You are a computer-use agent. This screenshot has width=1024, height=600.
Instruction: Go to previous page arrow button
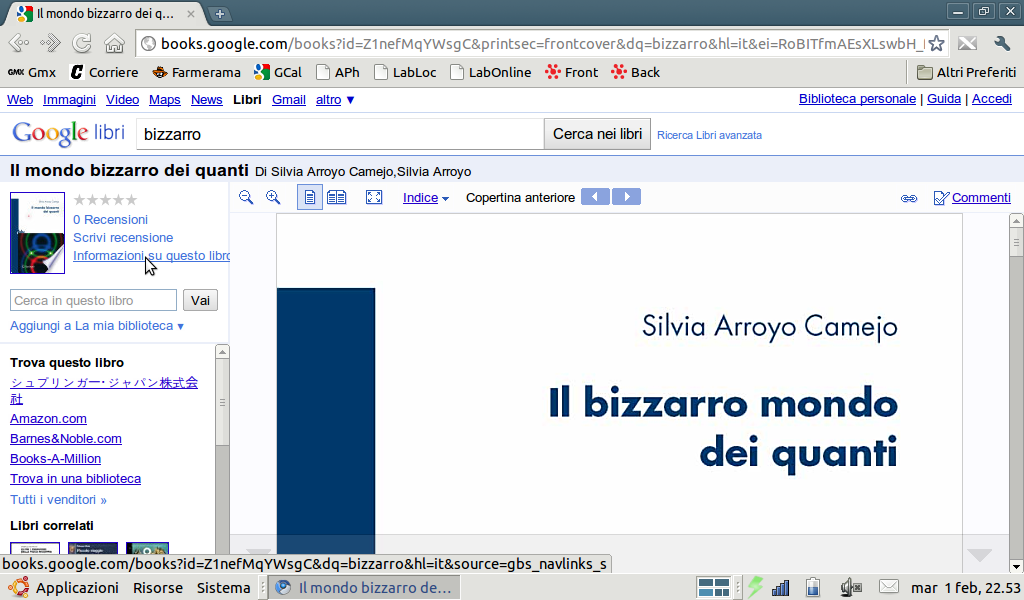595,197
